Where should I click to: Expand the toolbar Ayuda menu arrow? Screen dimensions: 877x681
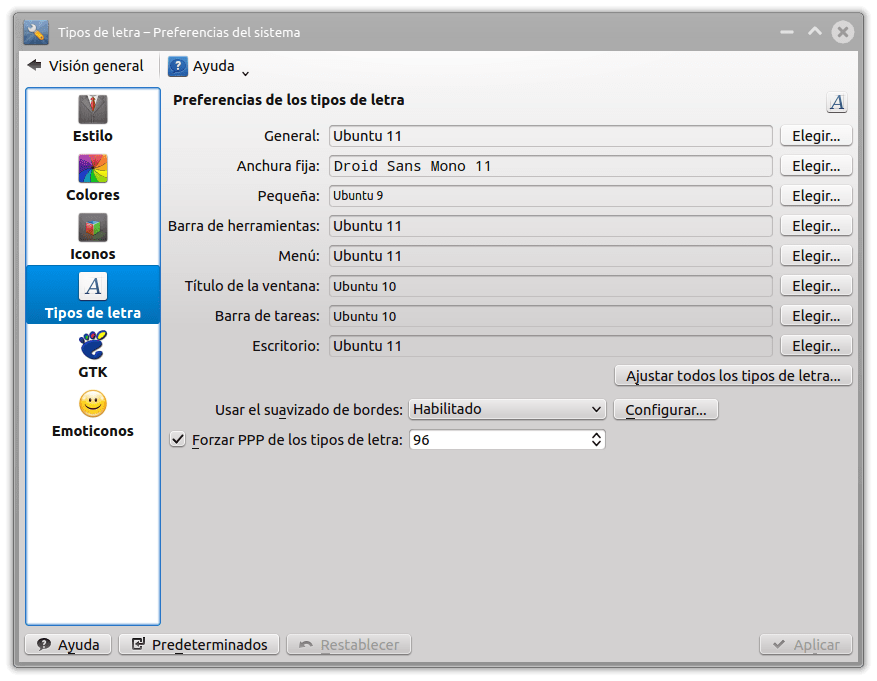pos(246,71)
